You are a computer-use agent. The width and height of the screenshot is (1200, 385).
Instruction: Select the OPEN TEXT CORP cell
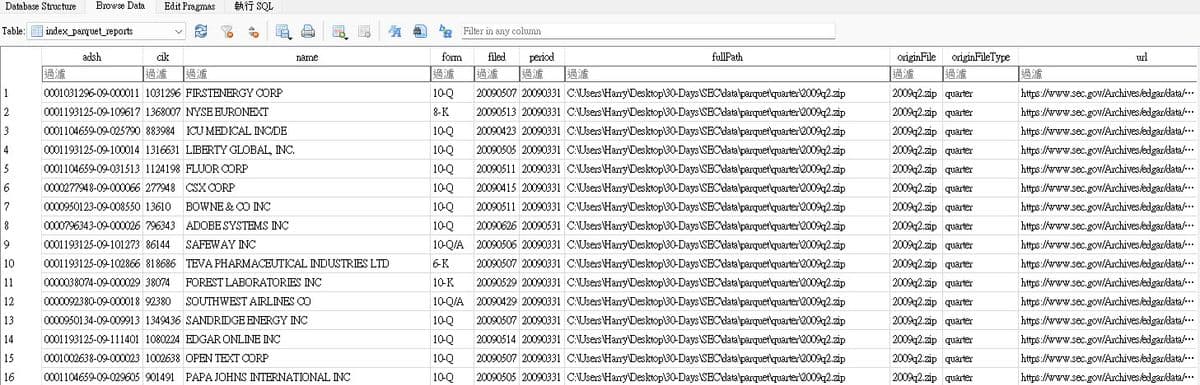pyautogui.click(x=306, y=358)
